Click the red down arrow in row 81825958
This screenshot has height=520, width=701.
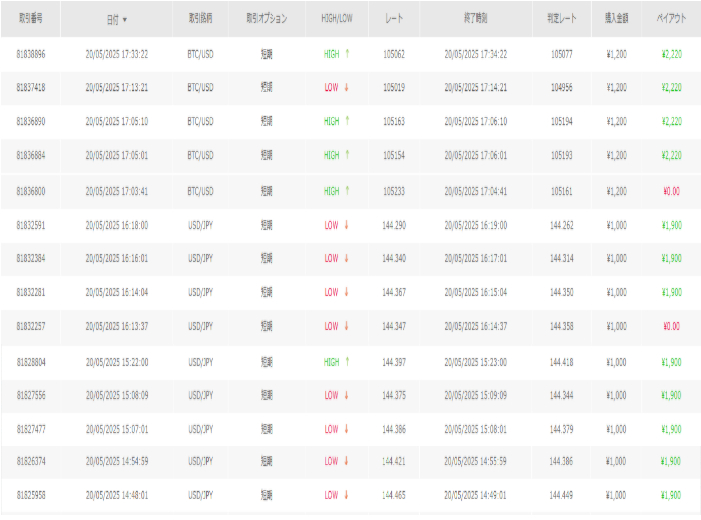point(346,495)
